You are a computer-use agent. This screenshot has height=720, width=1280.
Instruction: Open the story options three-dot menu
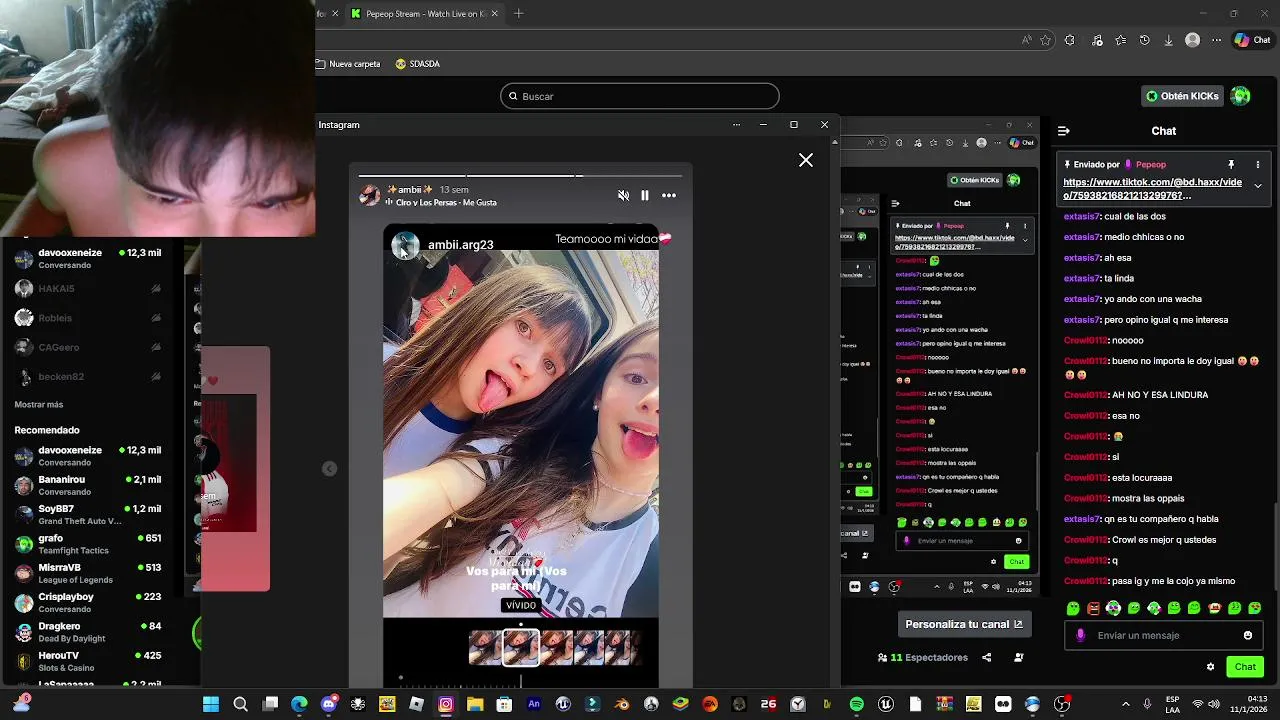pos(669,196)
